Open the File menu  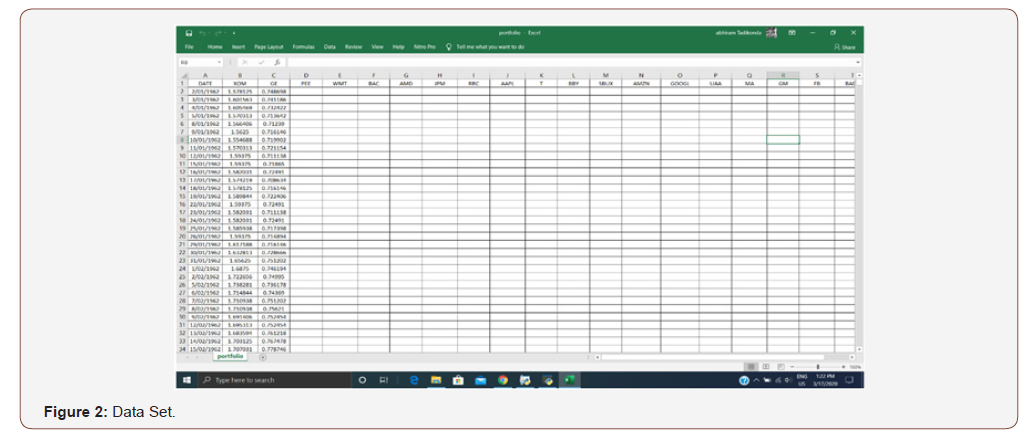[x=188, y=47]
